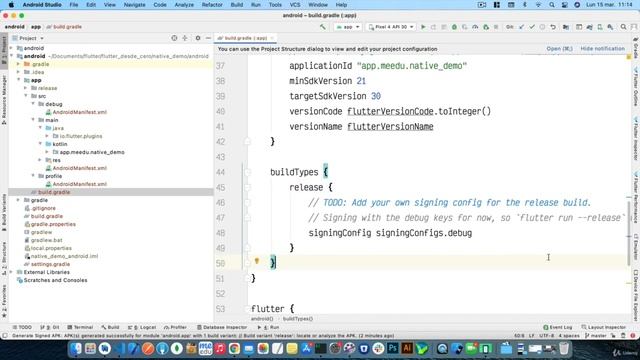Open the Profiler tool window tab

[x=176, y=327]
